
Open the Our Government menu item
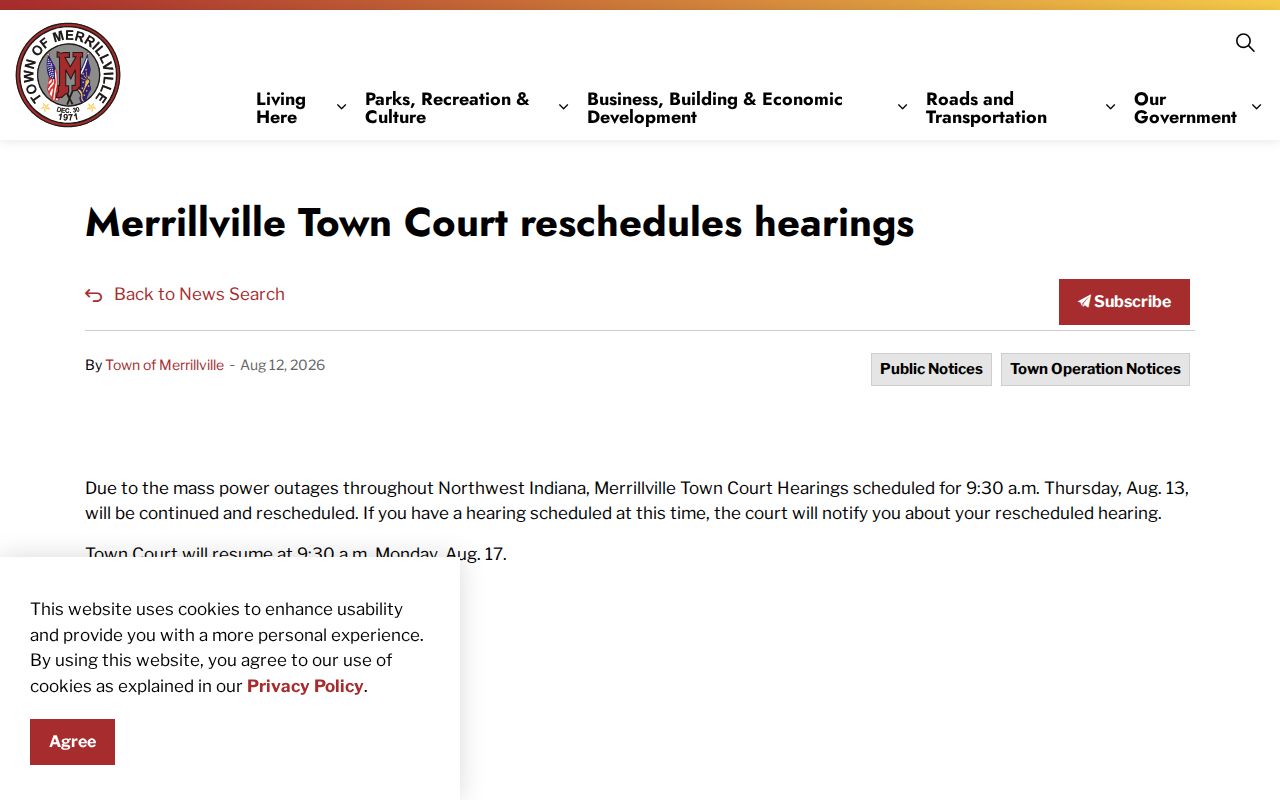point(1185,108)
